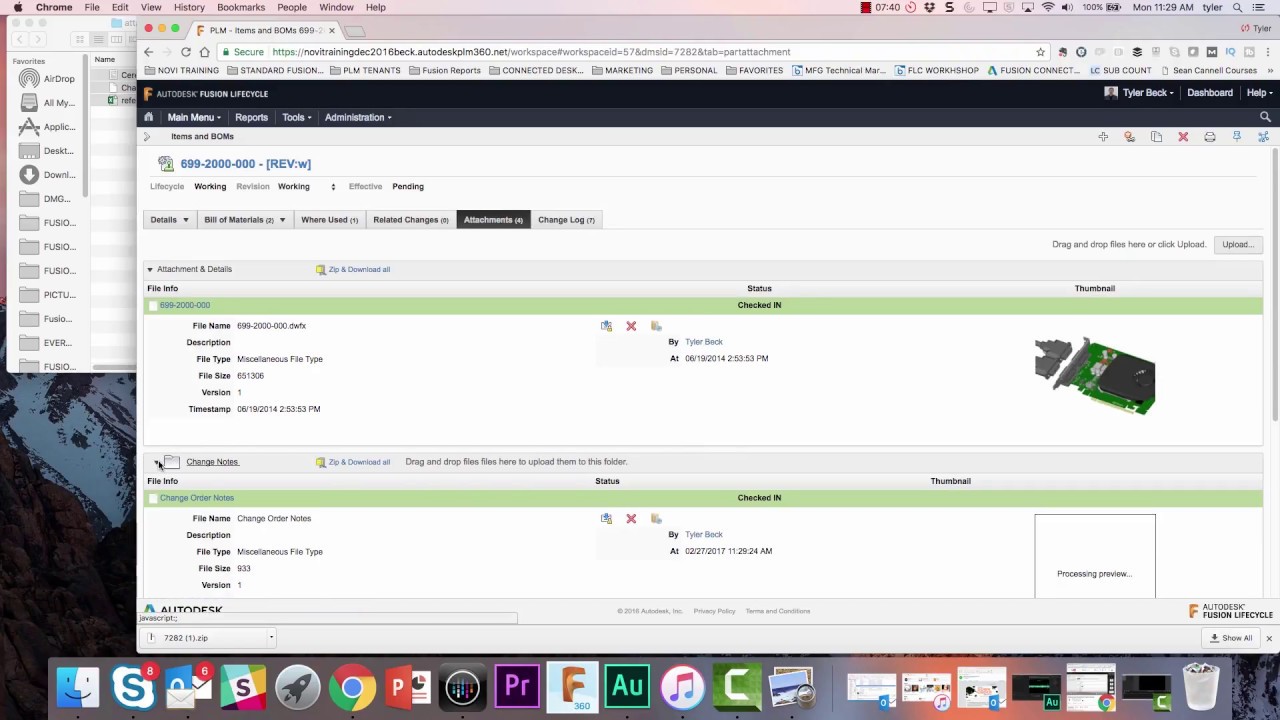Open the Working revision selector arrows

pyautogui.click(x=333, y=187)
